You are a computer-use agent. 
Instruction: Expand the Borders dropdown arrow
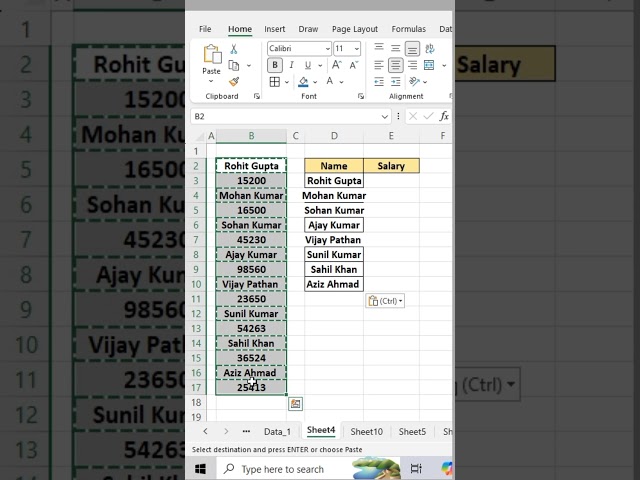(287, 82)
